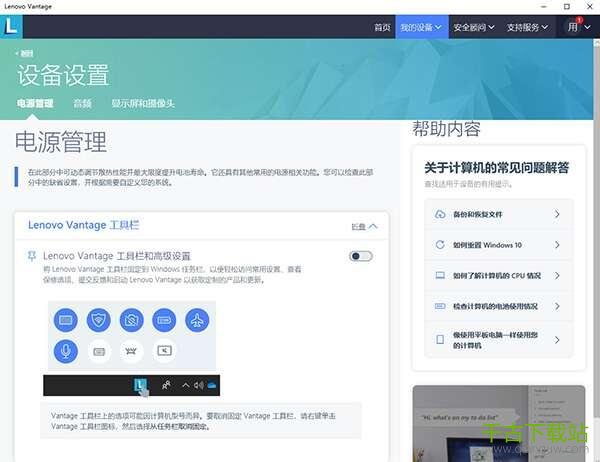
Task: Open the 如何了解计算机的 CPU 情况 help article
Action: [498, 275]
